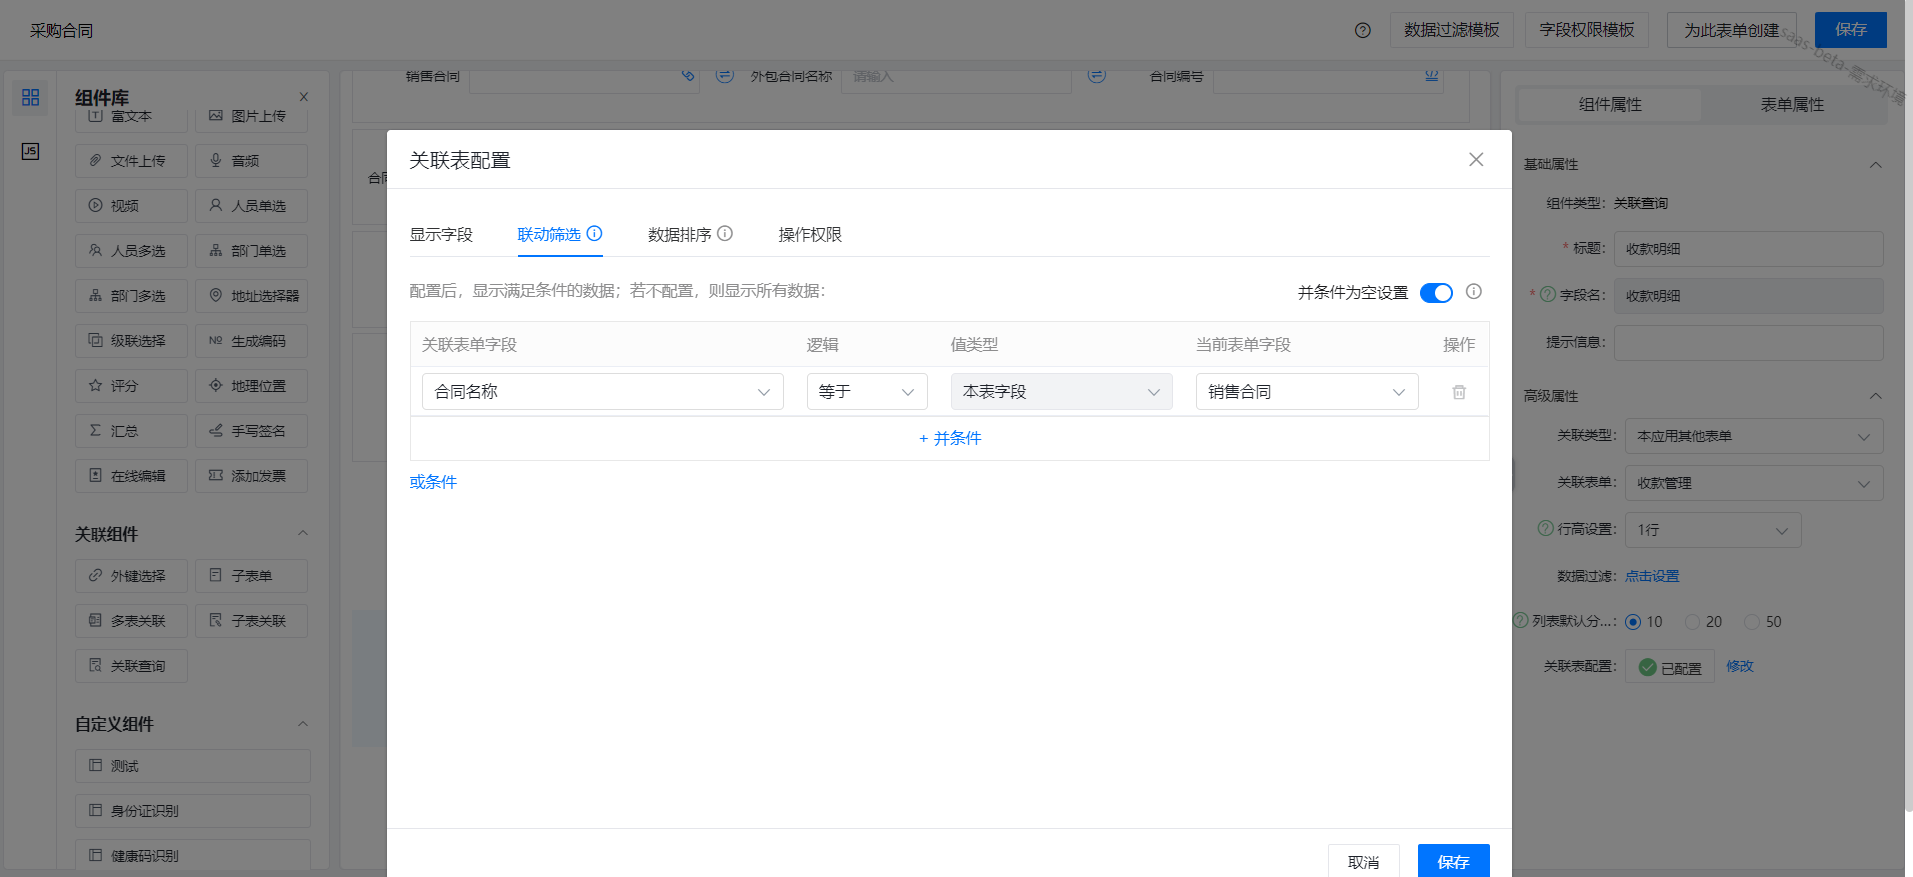Open the component grid icon in left rail
The width and height of the screenshot is (1913, 877).
click(30, 97)
